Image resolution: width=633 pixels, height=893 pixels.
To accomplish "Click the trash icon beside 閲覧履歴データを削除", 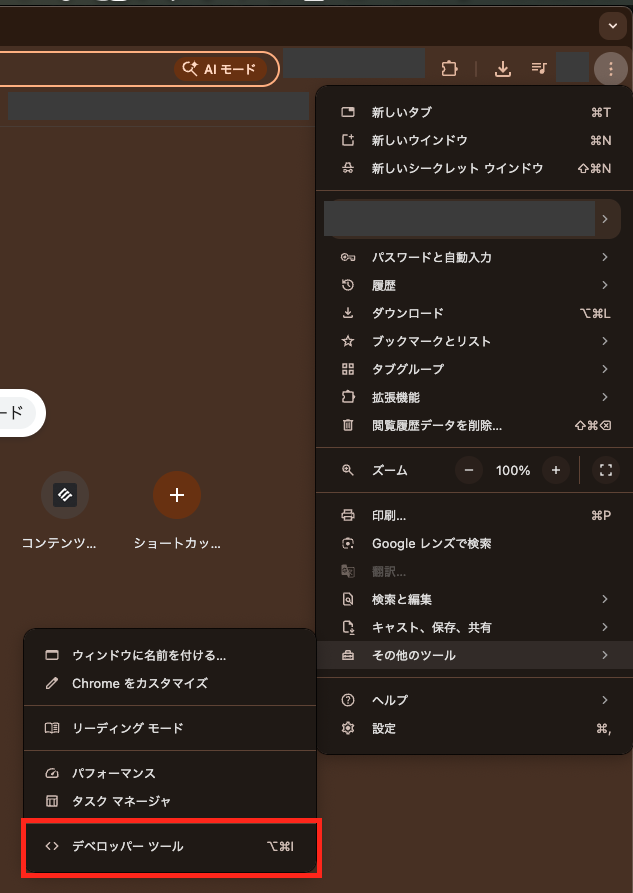I will 348,425.
